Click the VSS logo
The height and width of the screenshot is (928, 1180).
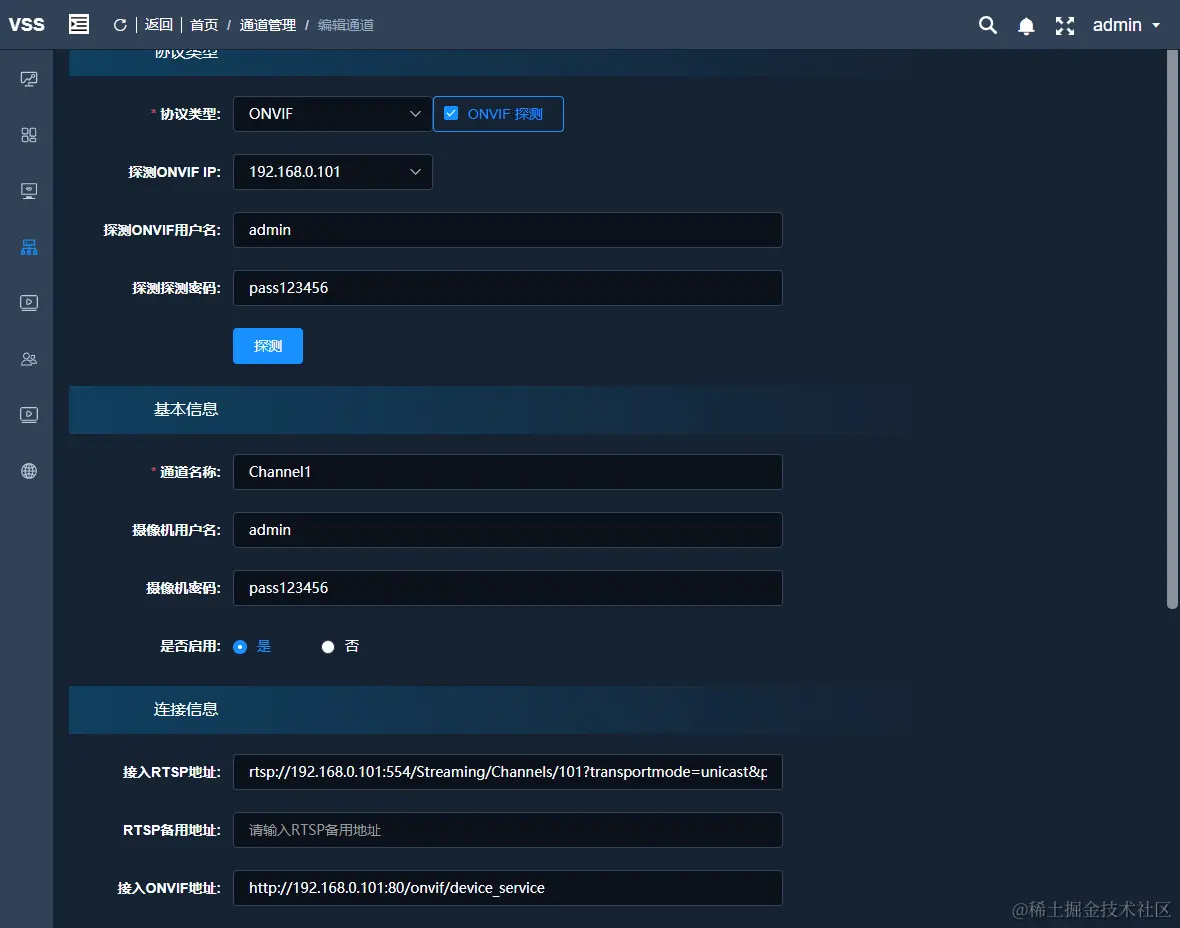click(x=26, y=25)
